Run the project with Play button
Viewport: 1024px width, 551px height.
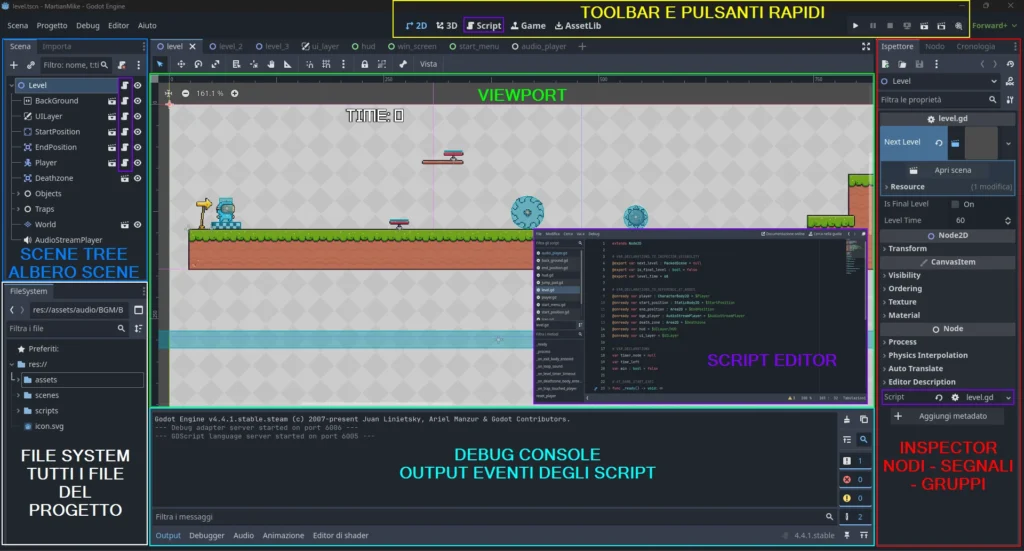[856, 26]
